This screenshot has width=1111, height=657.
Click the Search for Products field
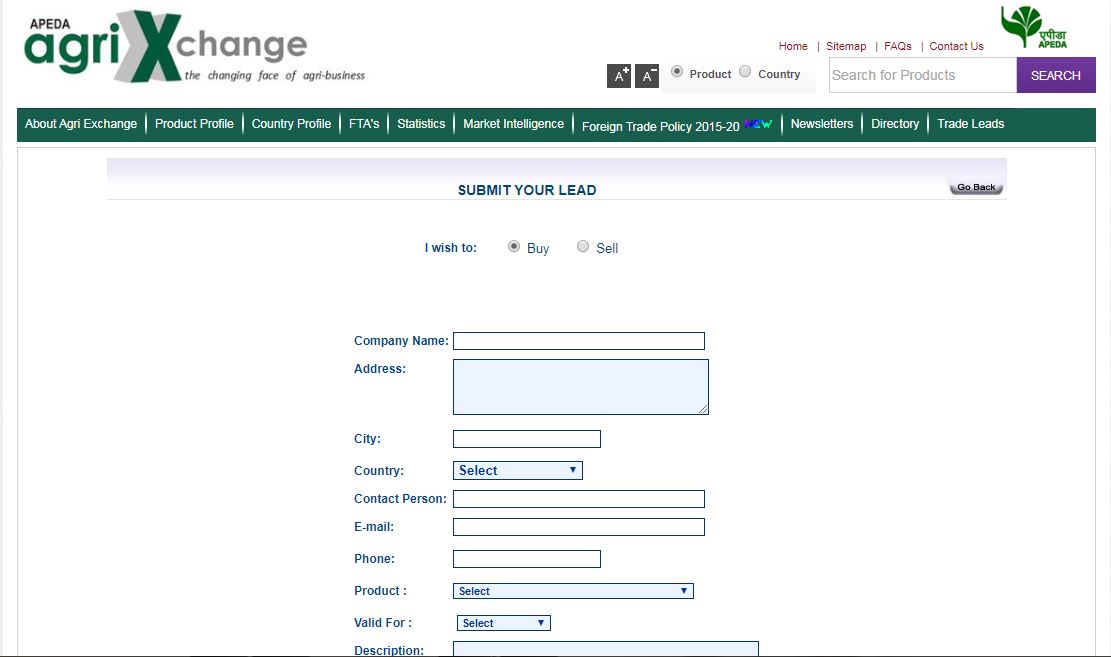tap(921, 74)
